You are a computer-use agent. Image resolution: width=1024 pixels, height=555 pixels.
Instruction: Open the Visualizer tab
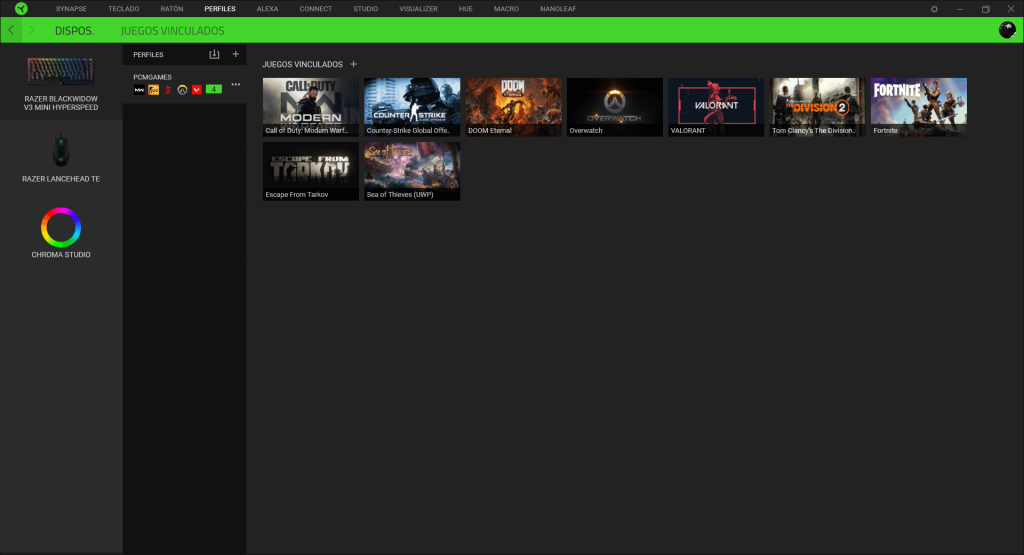pos(419,9)
